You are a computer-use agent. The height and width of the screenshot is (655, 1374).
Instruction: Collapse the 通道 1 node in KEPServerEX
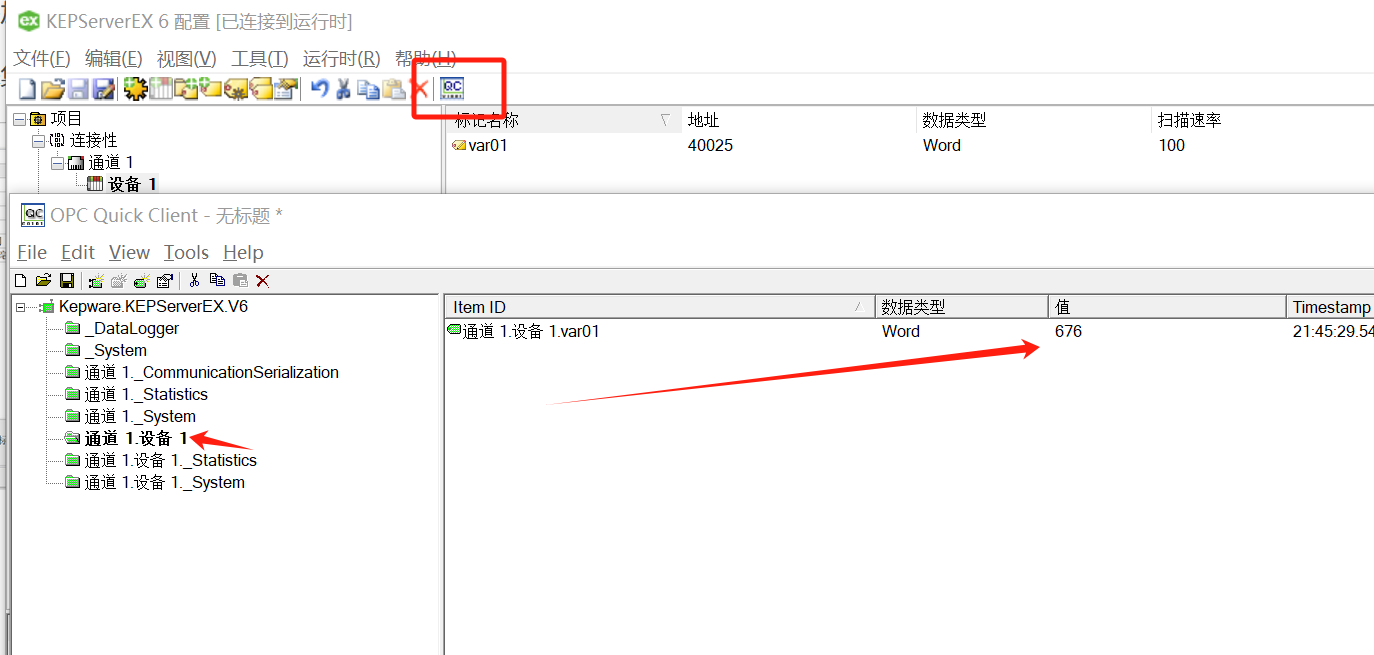coord(57,162)
